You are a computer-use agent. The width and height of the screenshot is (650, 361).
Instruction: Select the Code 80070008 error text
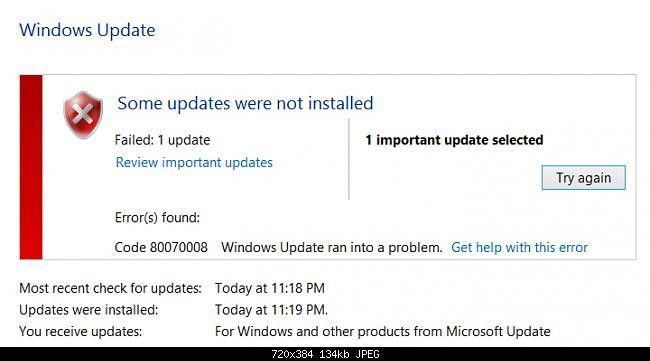point(161,247)
